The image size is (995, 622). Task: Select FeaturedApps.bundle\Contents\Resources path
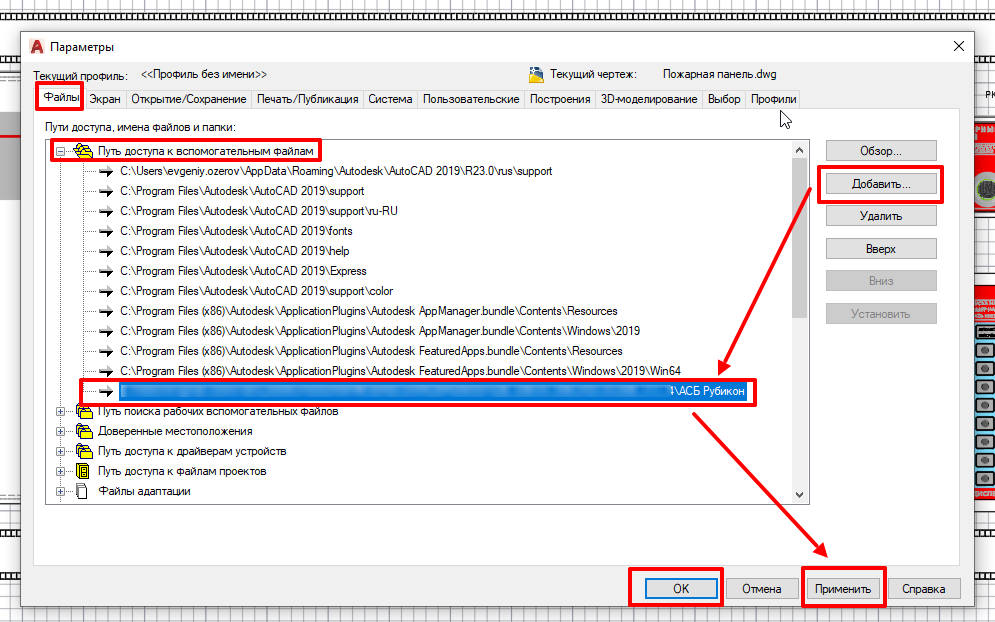(x=371, y=351)
